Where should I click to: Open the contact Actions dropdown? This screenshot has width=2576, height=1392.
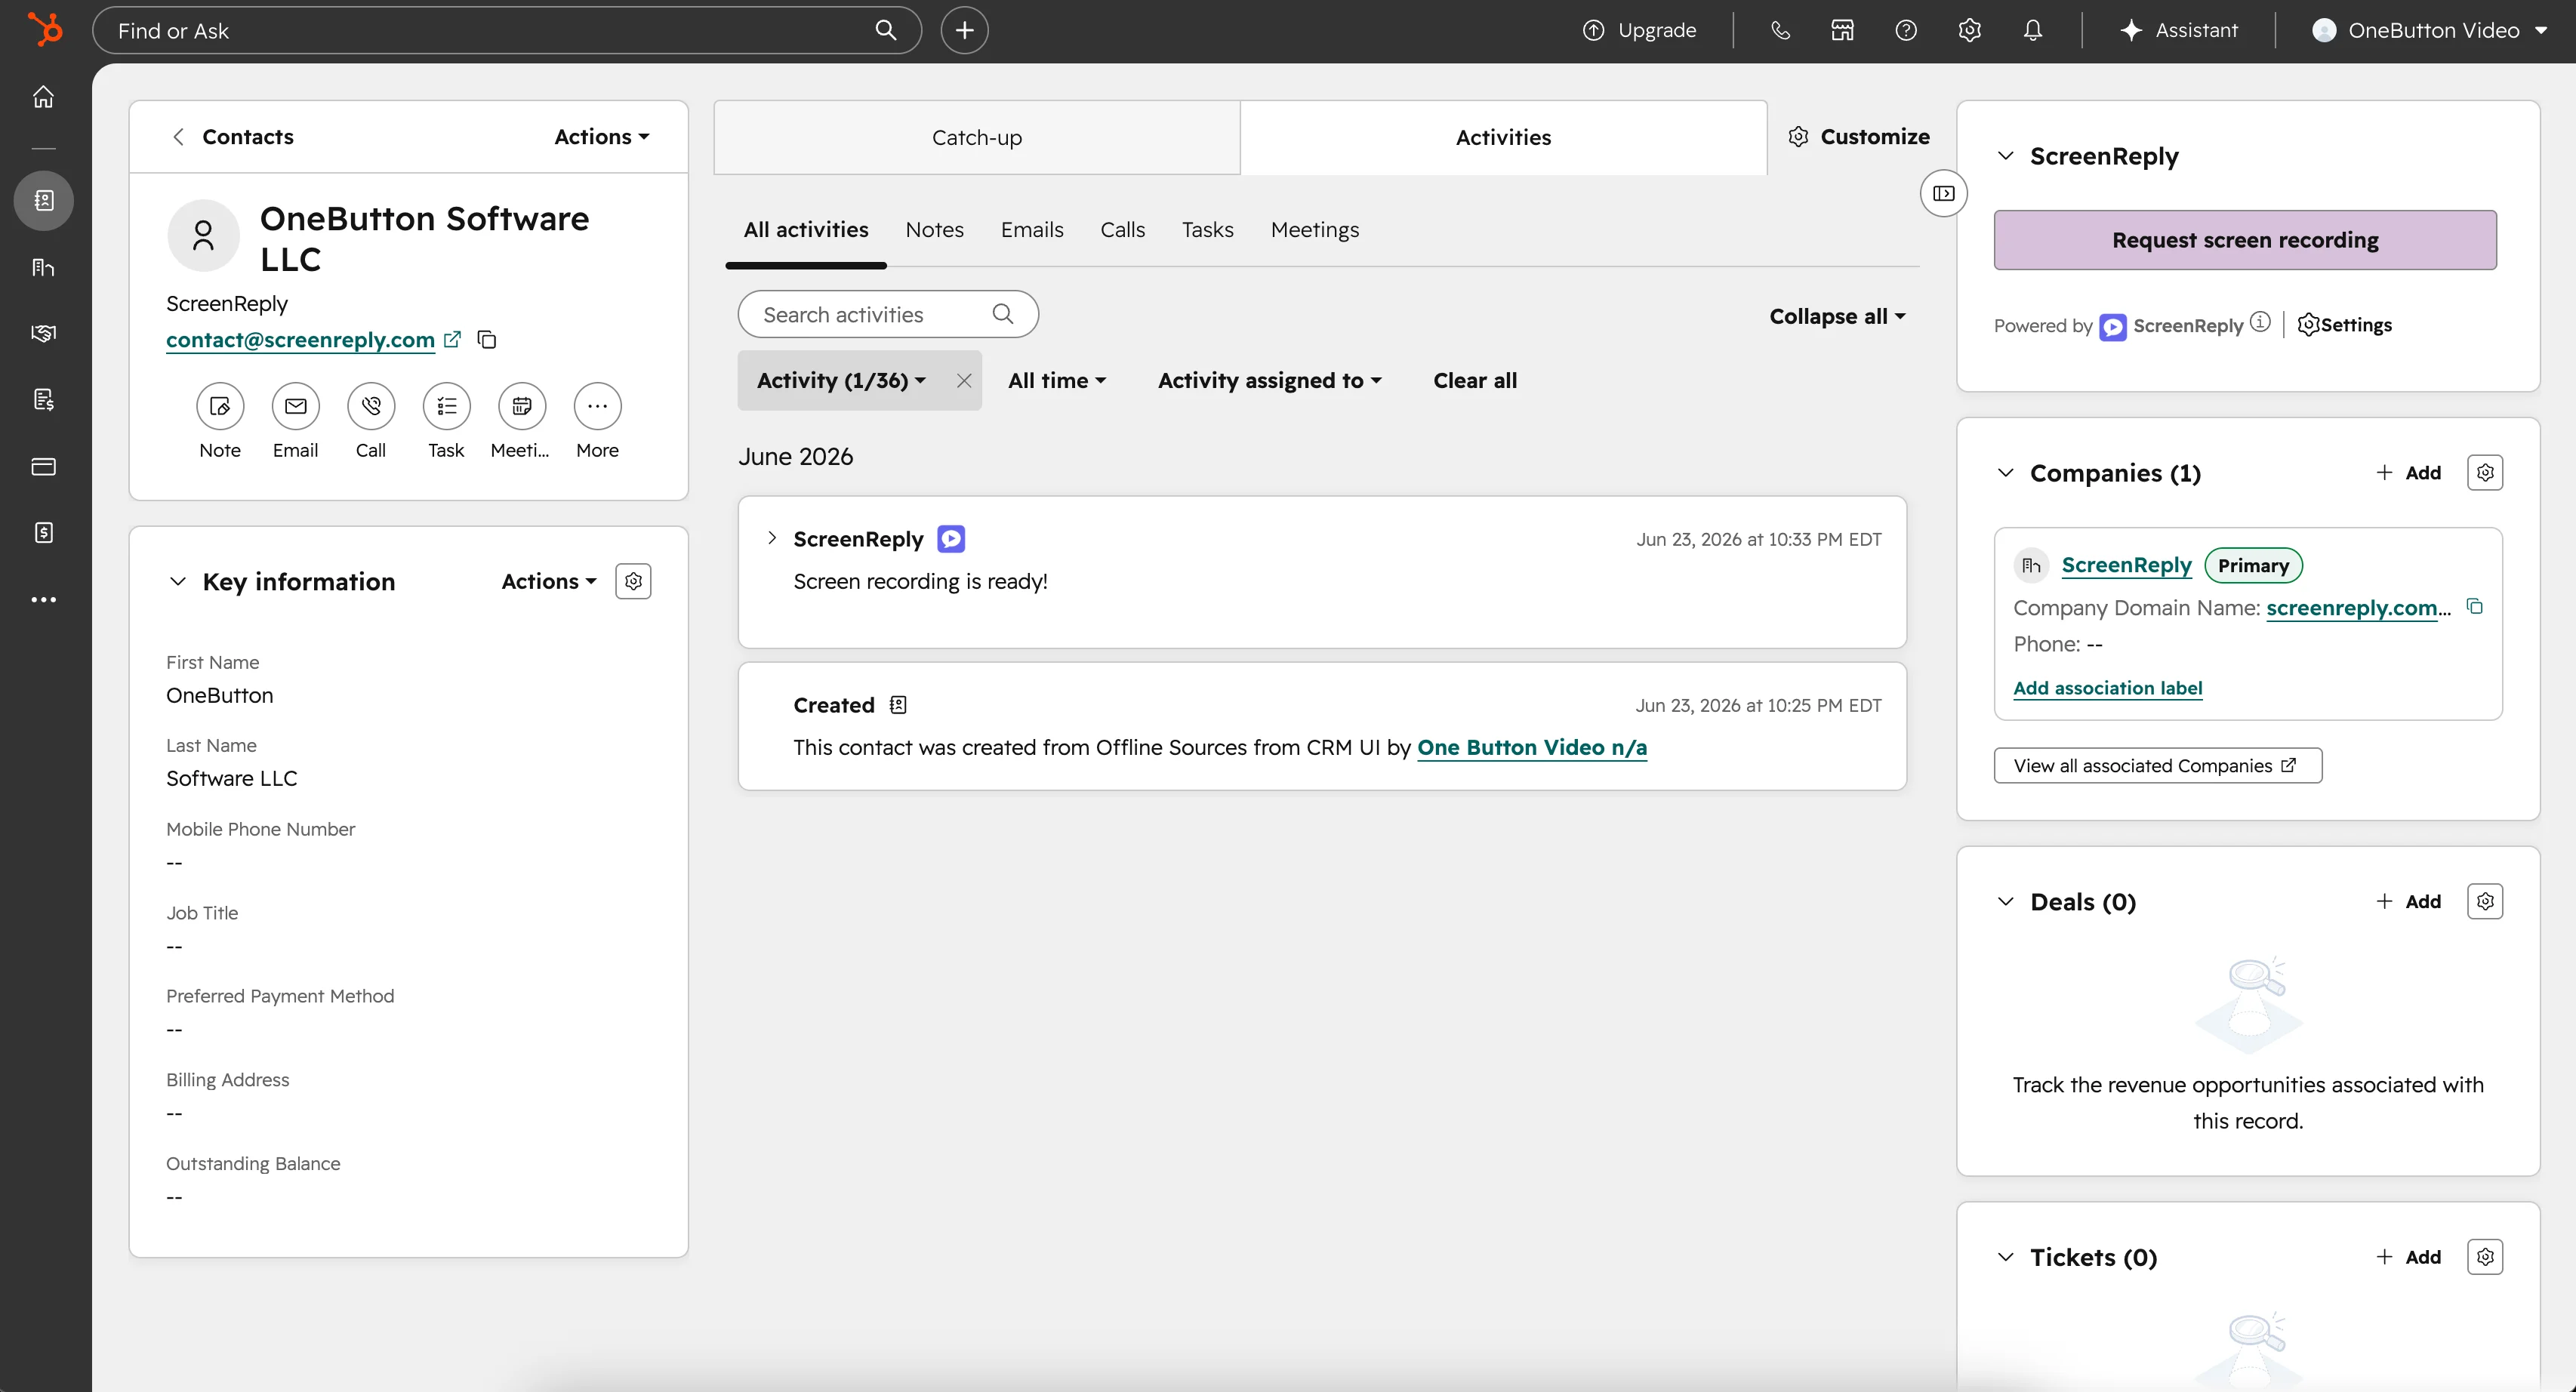(602, 137)
